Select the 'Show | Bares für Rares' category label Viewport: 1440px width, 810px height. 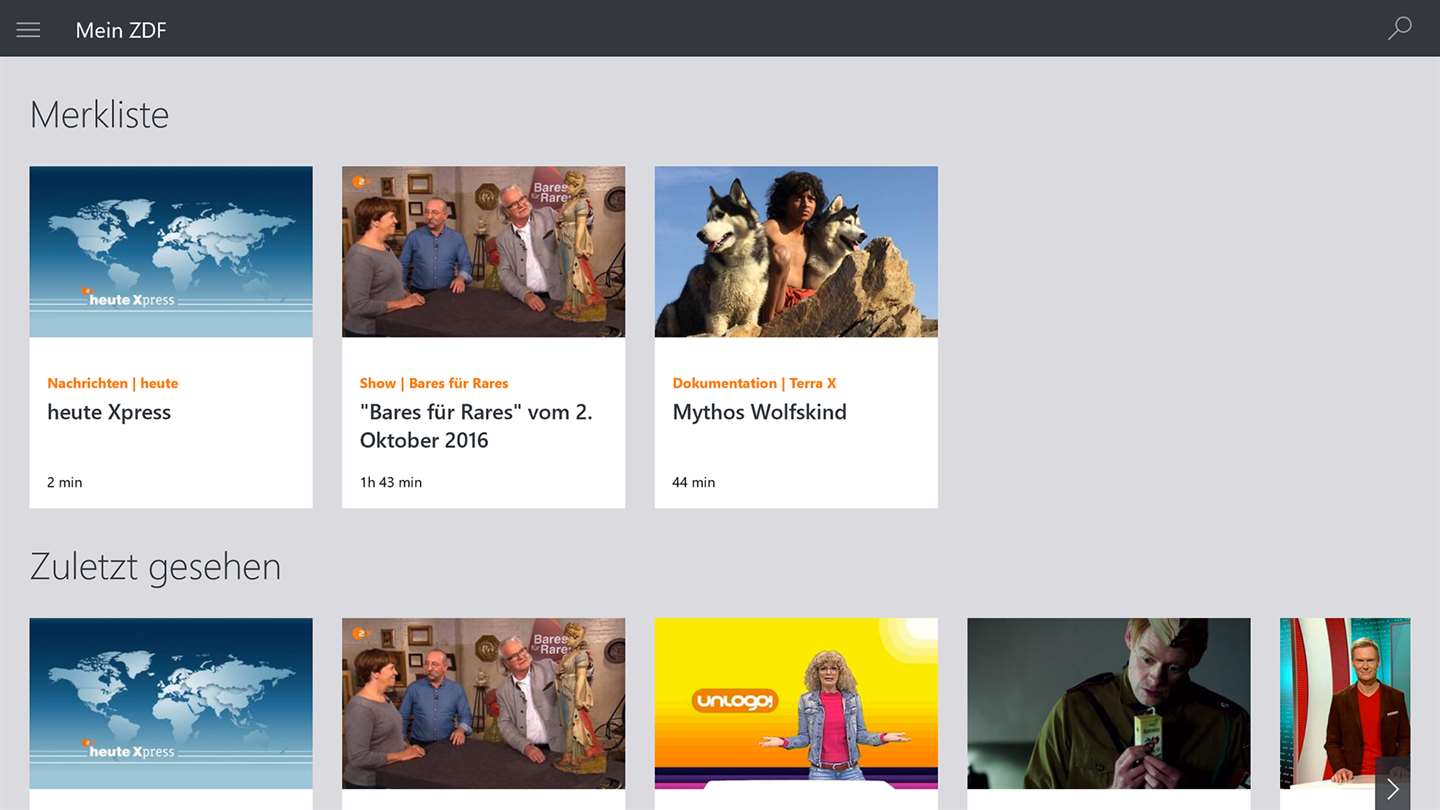434,383
